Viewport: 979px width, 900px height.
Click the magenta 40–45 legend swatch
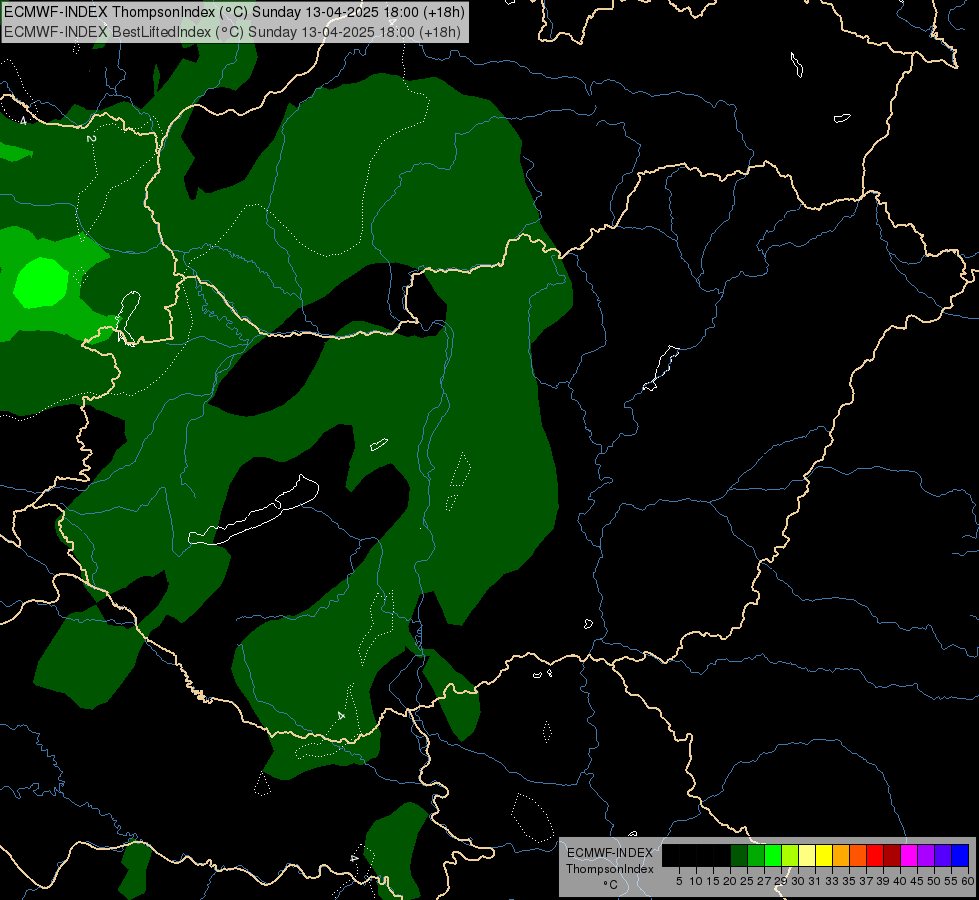pyautogui.click(x=909, y=855)
